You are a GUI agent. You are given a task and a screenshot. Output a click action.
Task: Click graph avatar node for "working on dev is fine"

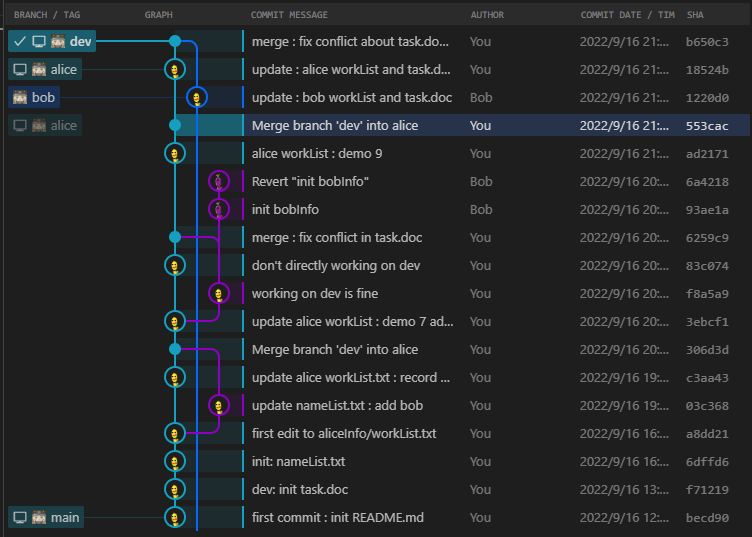coord(219,294)
